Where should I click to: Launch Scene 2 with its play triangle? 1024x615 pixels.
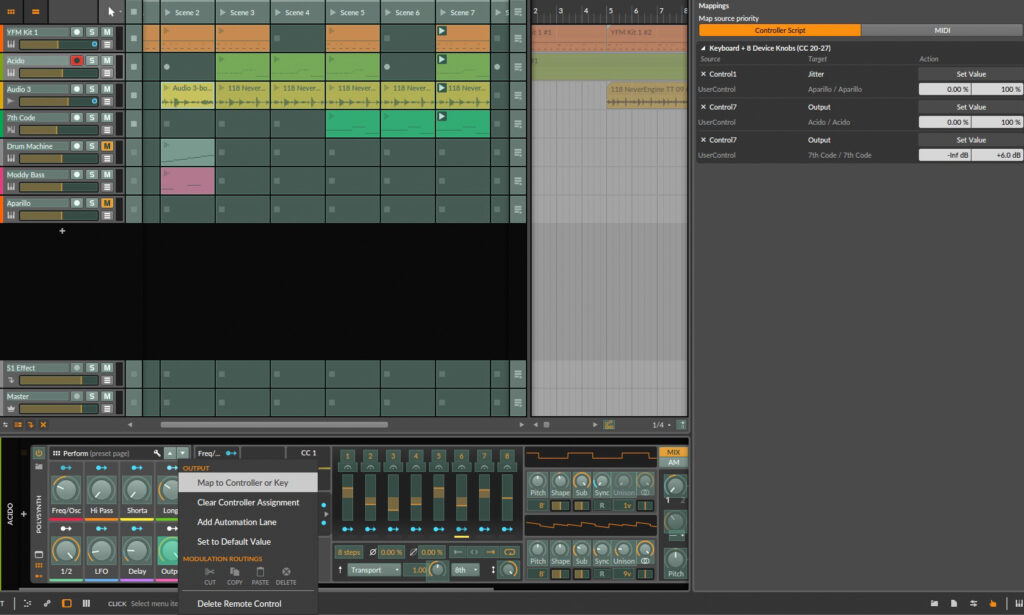coord(168,12)
